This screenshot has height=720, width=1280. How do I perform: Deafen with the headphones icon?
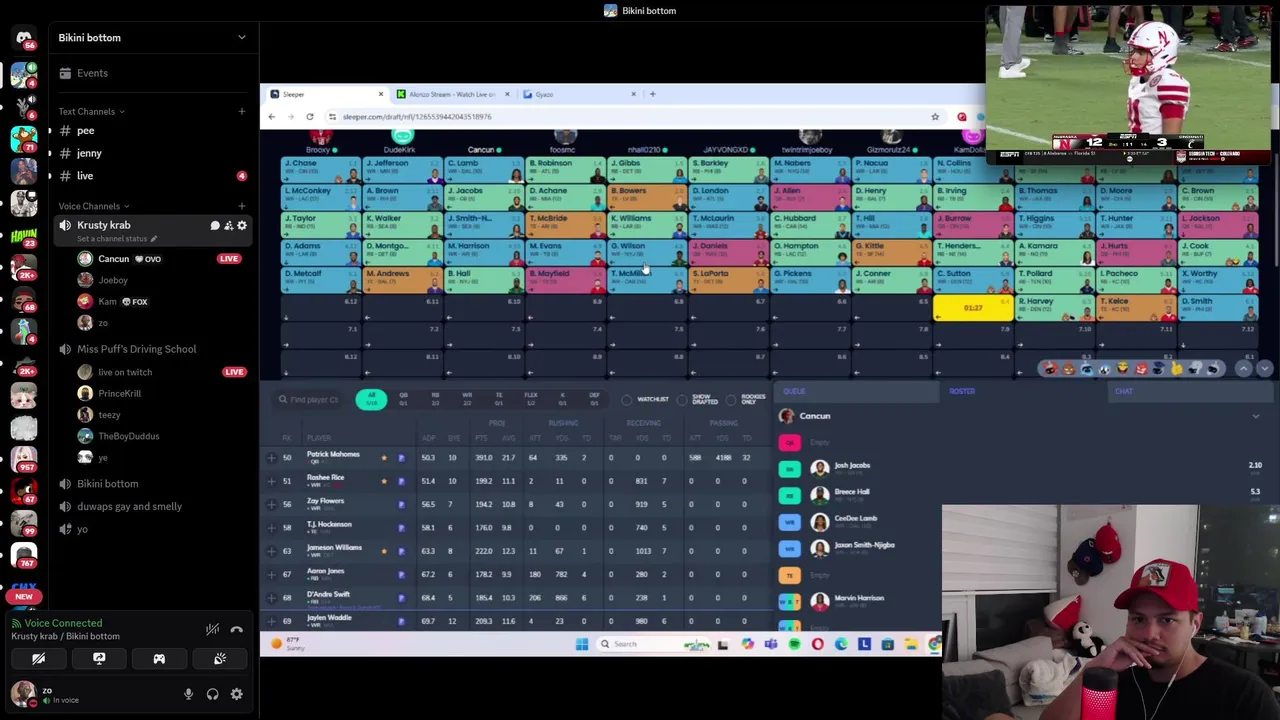tap(212, 694)
